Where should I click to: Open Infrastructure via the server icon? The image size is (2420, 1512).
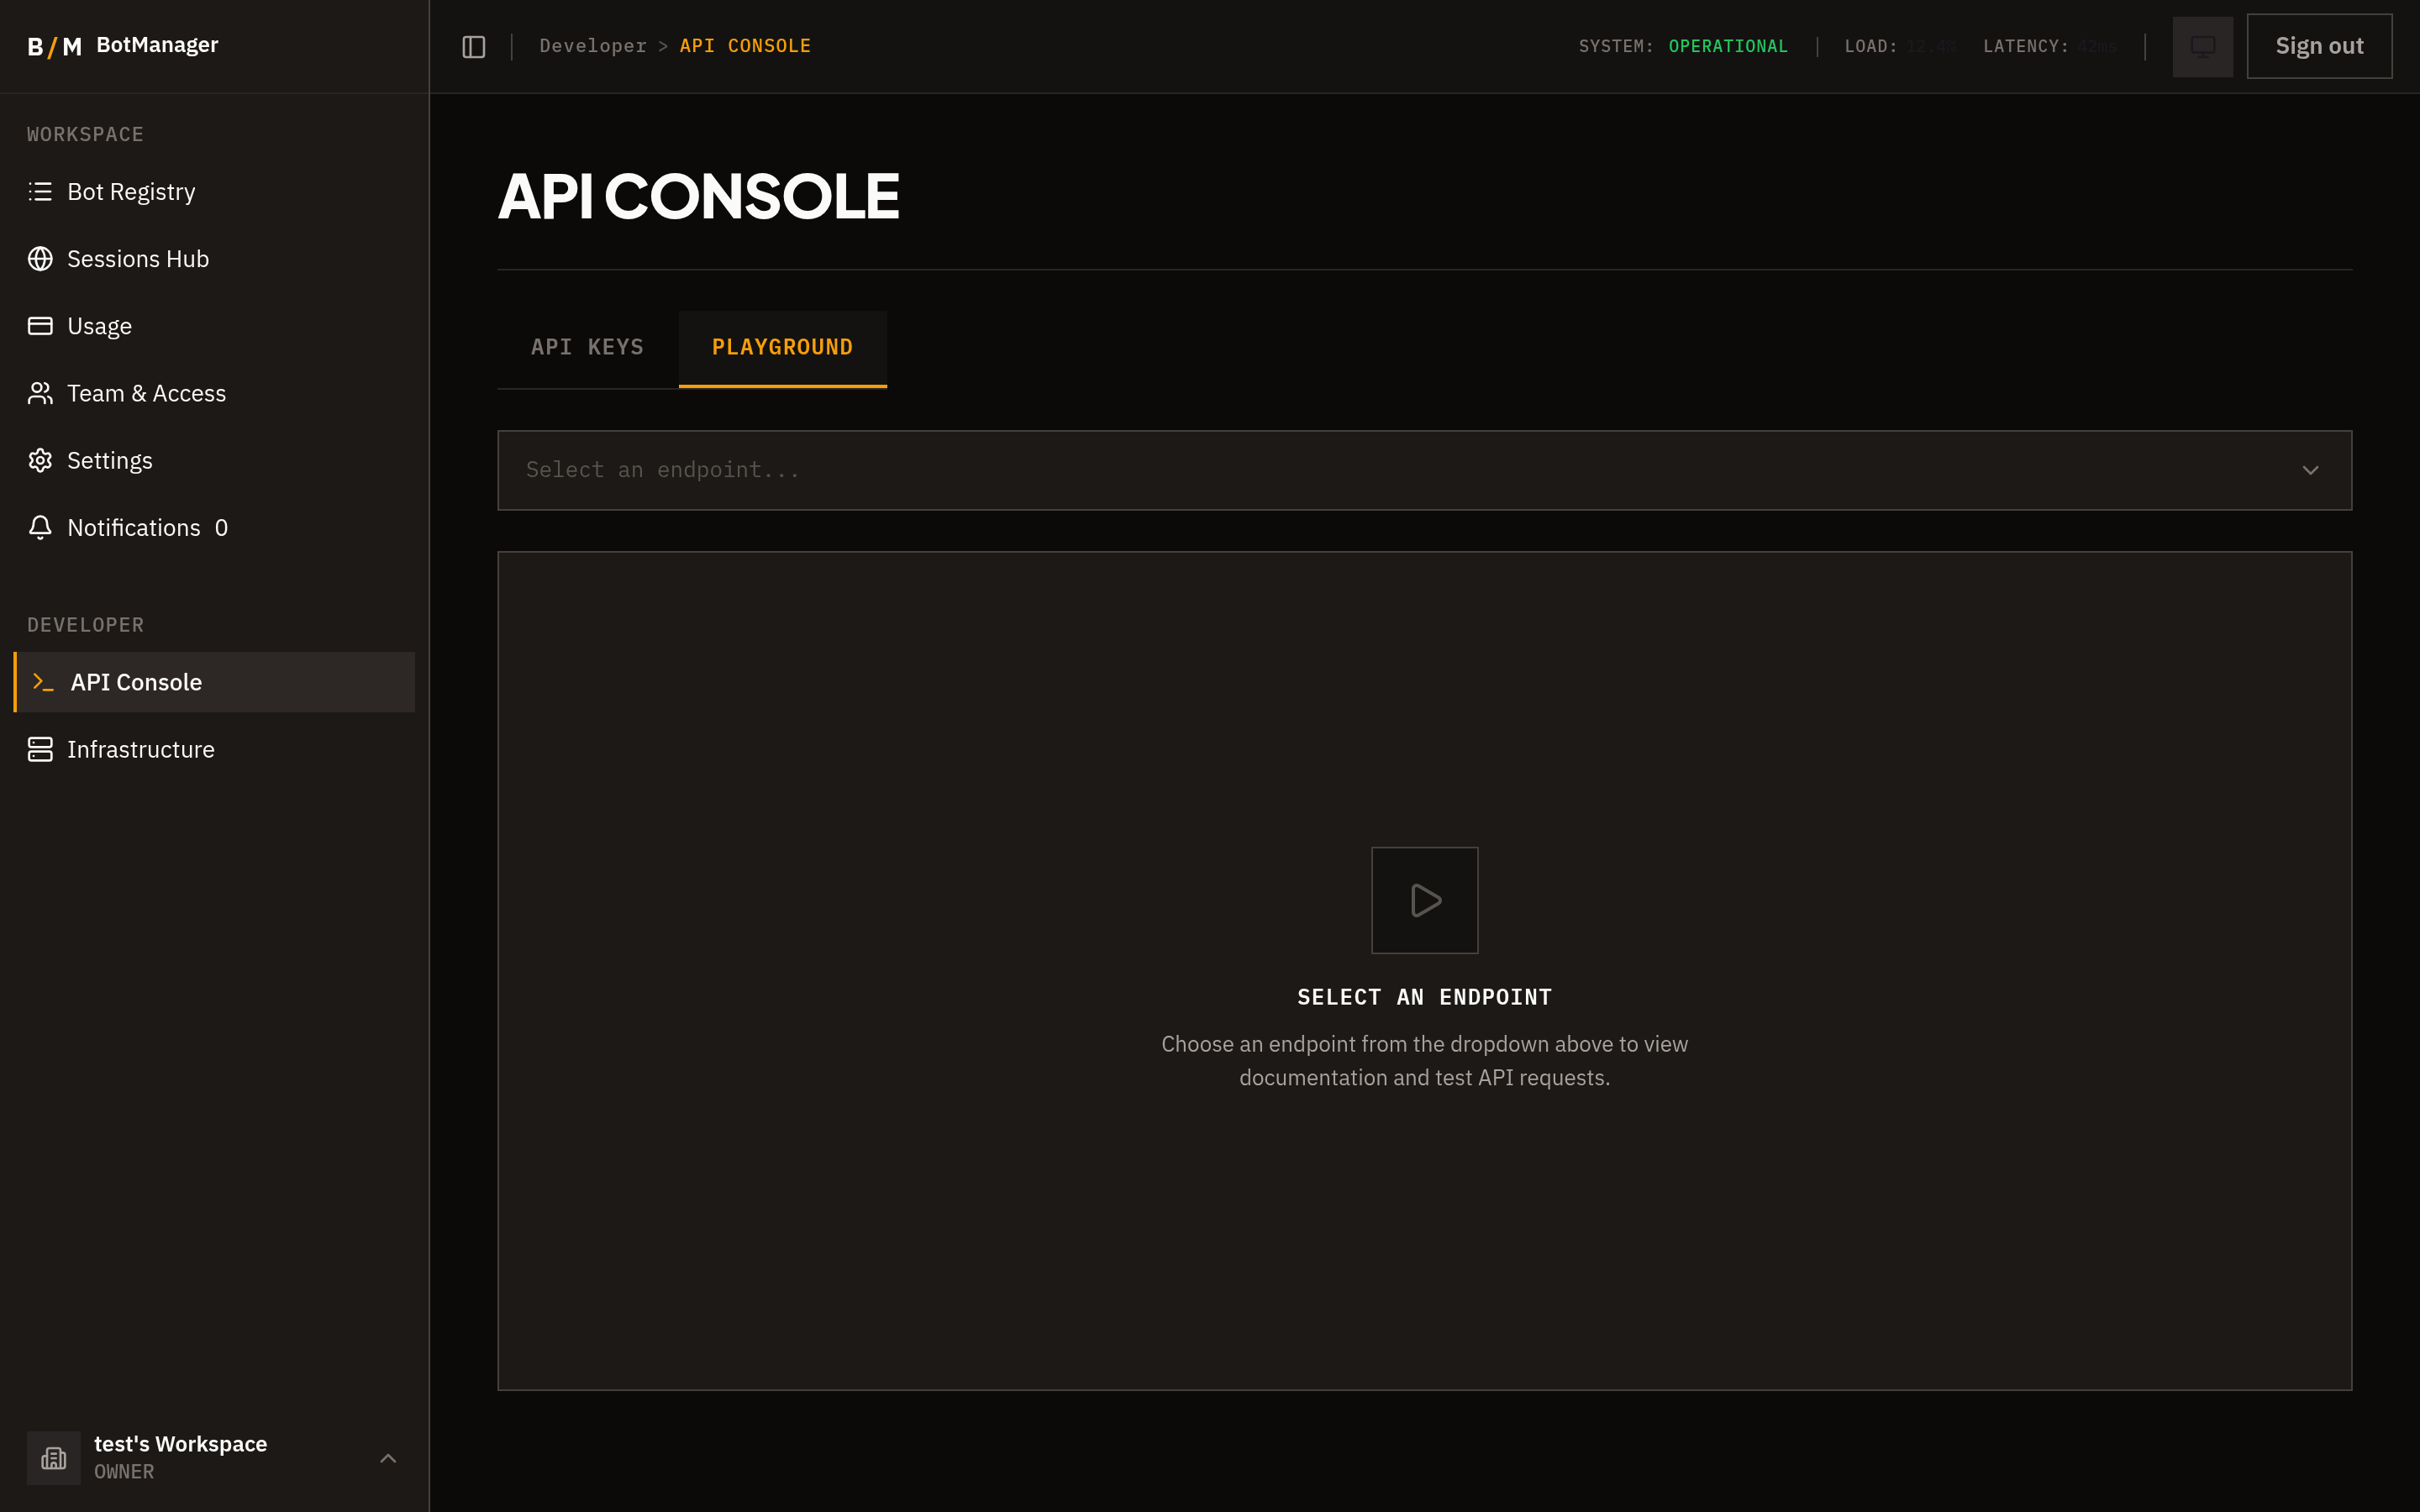[x=40, y=749]
